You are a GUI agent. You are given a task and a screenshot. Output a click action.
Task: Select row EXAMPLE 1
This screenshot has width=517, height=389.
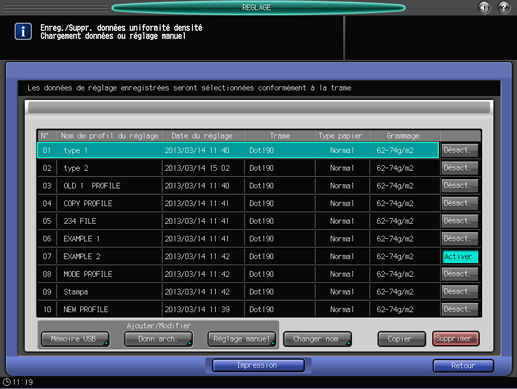tap(238, 239)
